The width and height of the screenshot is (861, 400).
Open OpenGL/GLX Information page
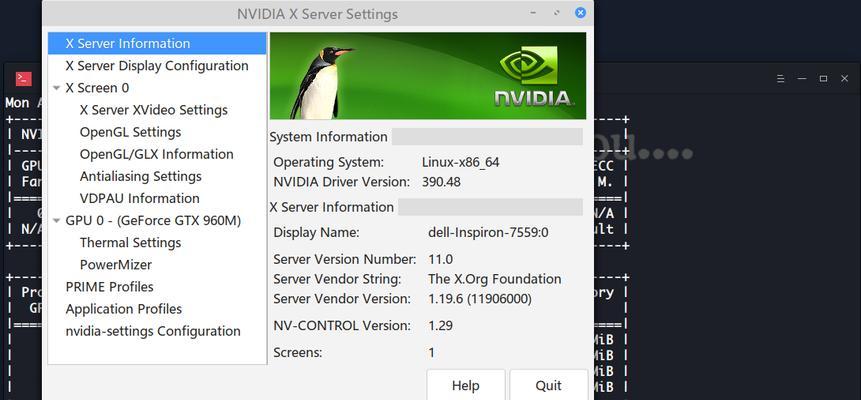157,154
